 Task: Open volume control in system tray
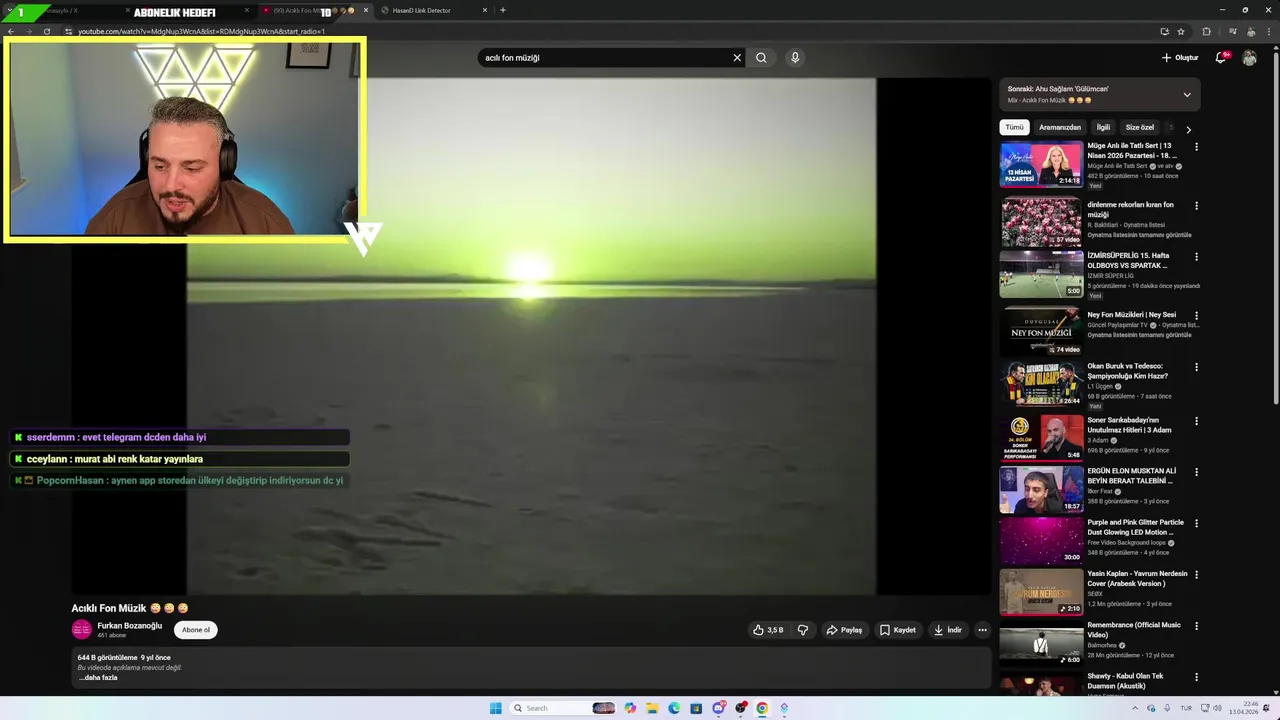tap(1219, 708)
